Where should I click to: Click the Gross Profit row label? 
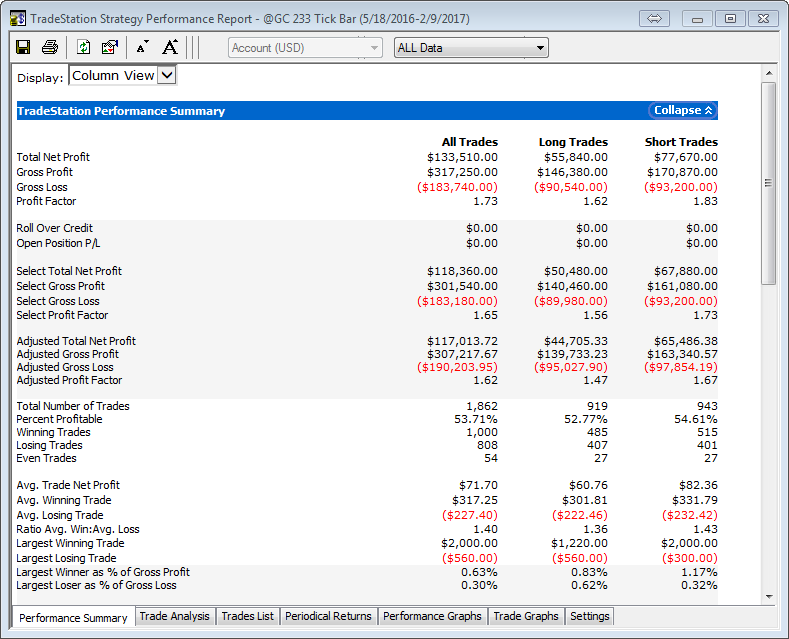click(x=44, y=172)
